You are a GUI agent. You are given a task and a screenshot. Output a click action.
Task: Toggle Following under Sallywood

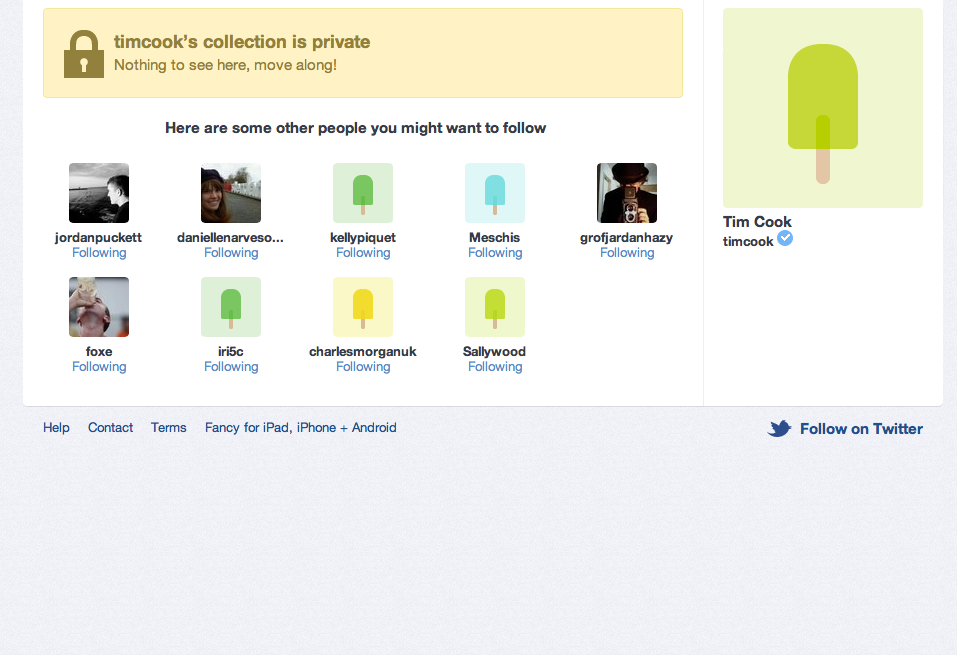(494, 367)
